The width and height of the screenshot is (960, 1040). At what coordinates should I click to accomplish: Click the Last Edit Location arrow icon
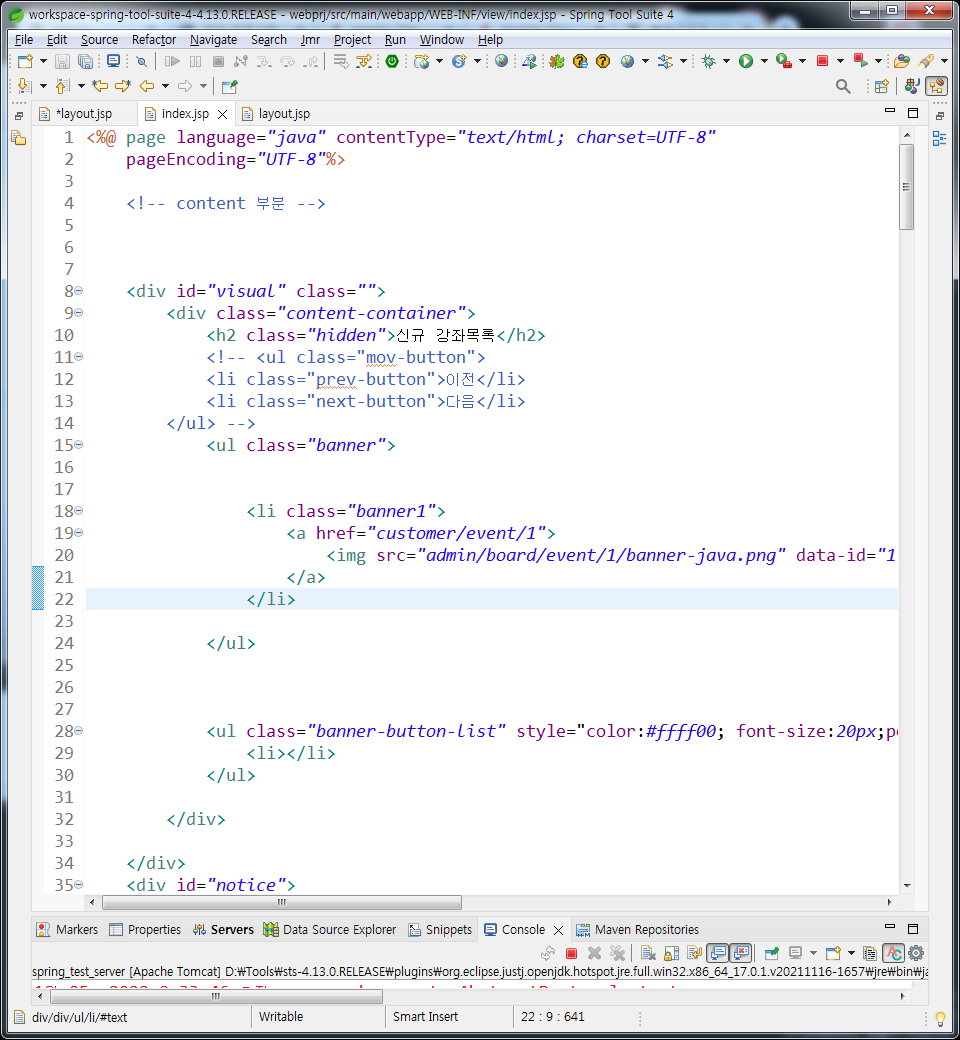100,86
